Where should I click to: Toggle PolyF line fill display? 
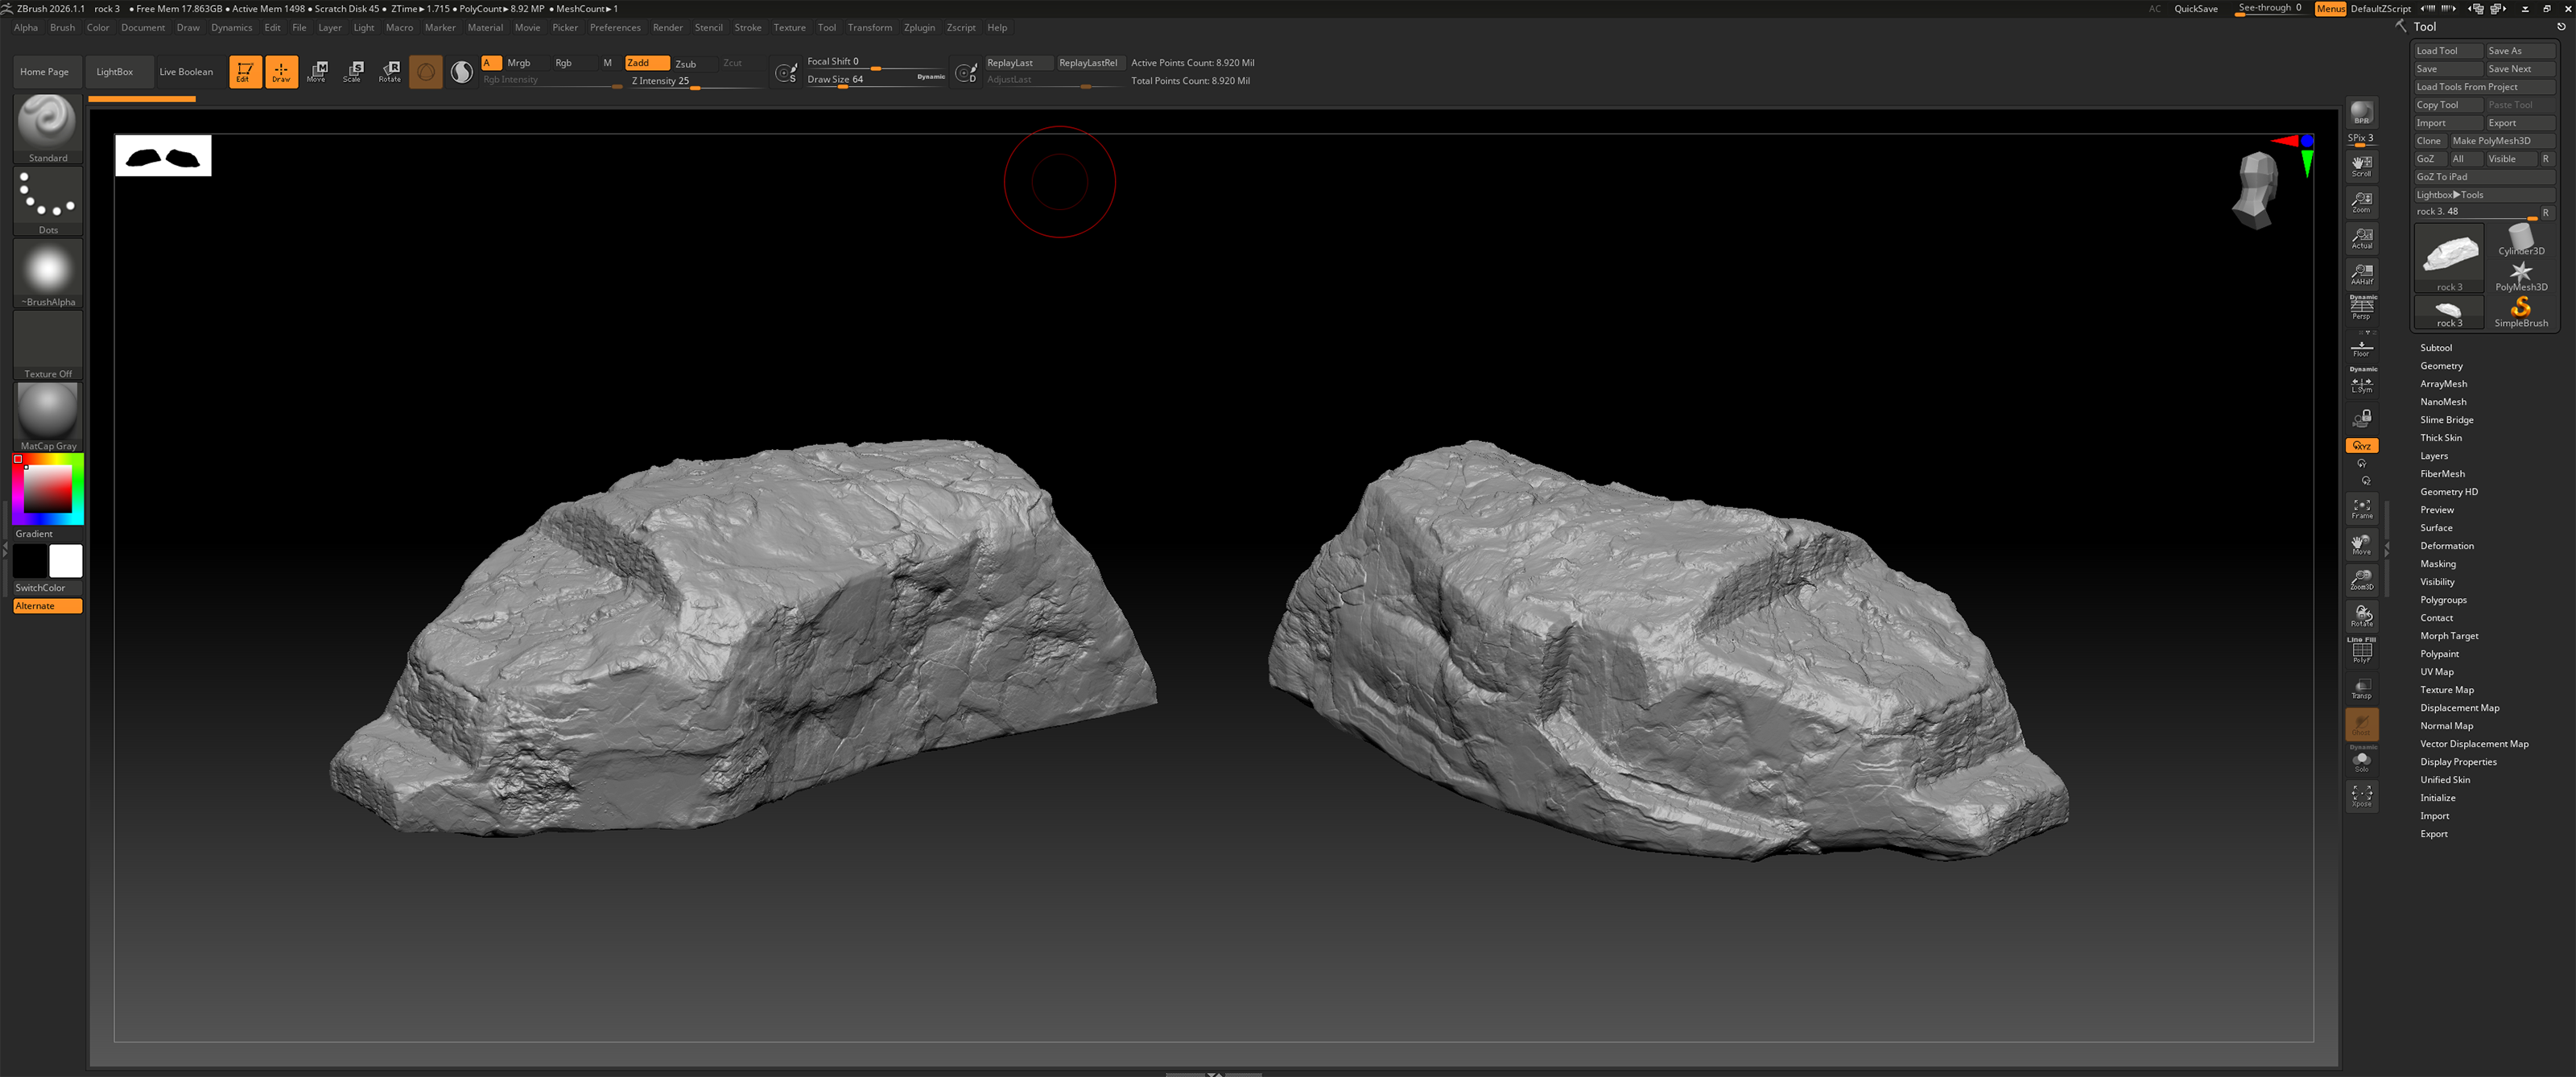[2361, 652]
